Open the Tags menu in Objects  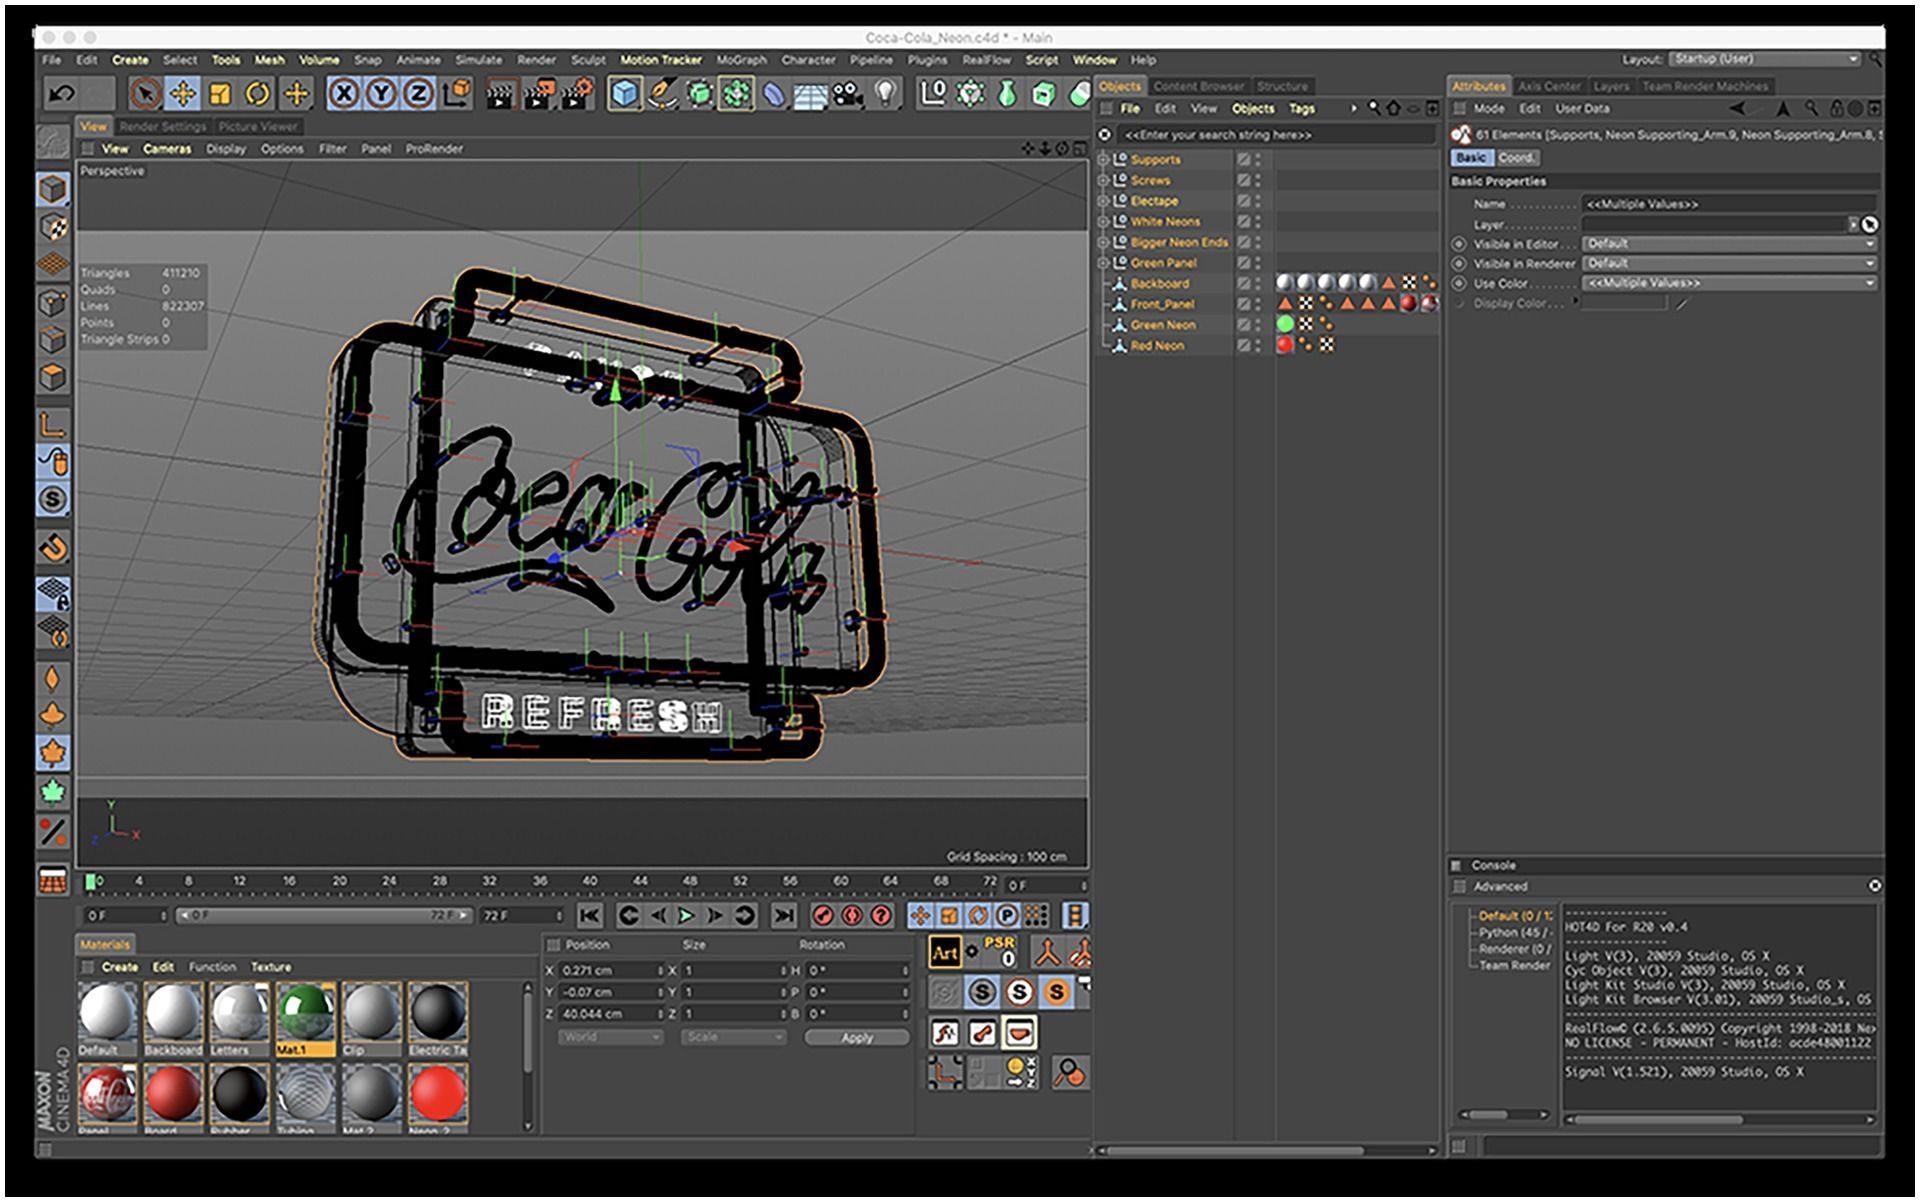coord(1301,109)
